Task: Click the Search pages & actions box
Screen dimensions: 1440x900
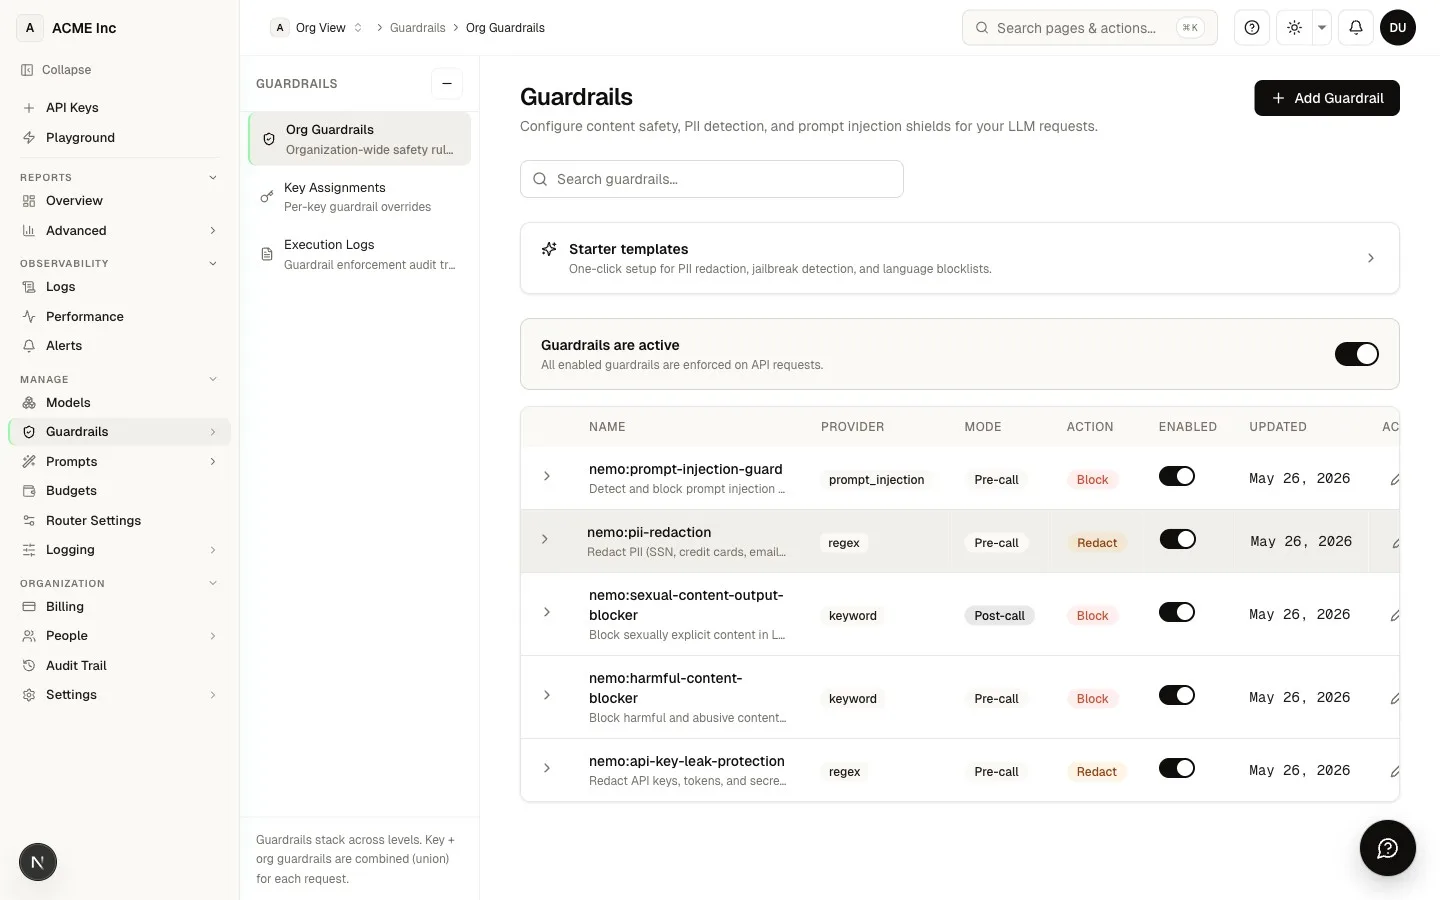Action: [x=1090, y=28]
